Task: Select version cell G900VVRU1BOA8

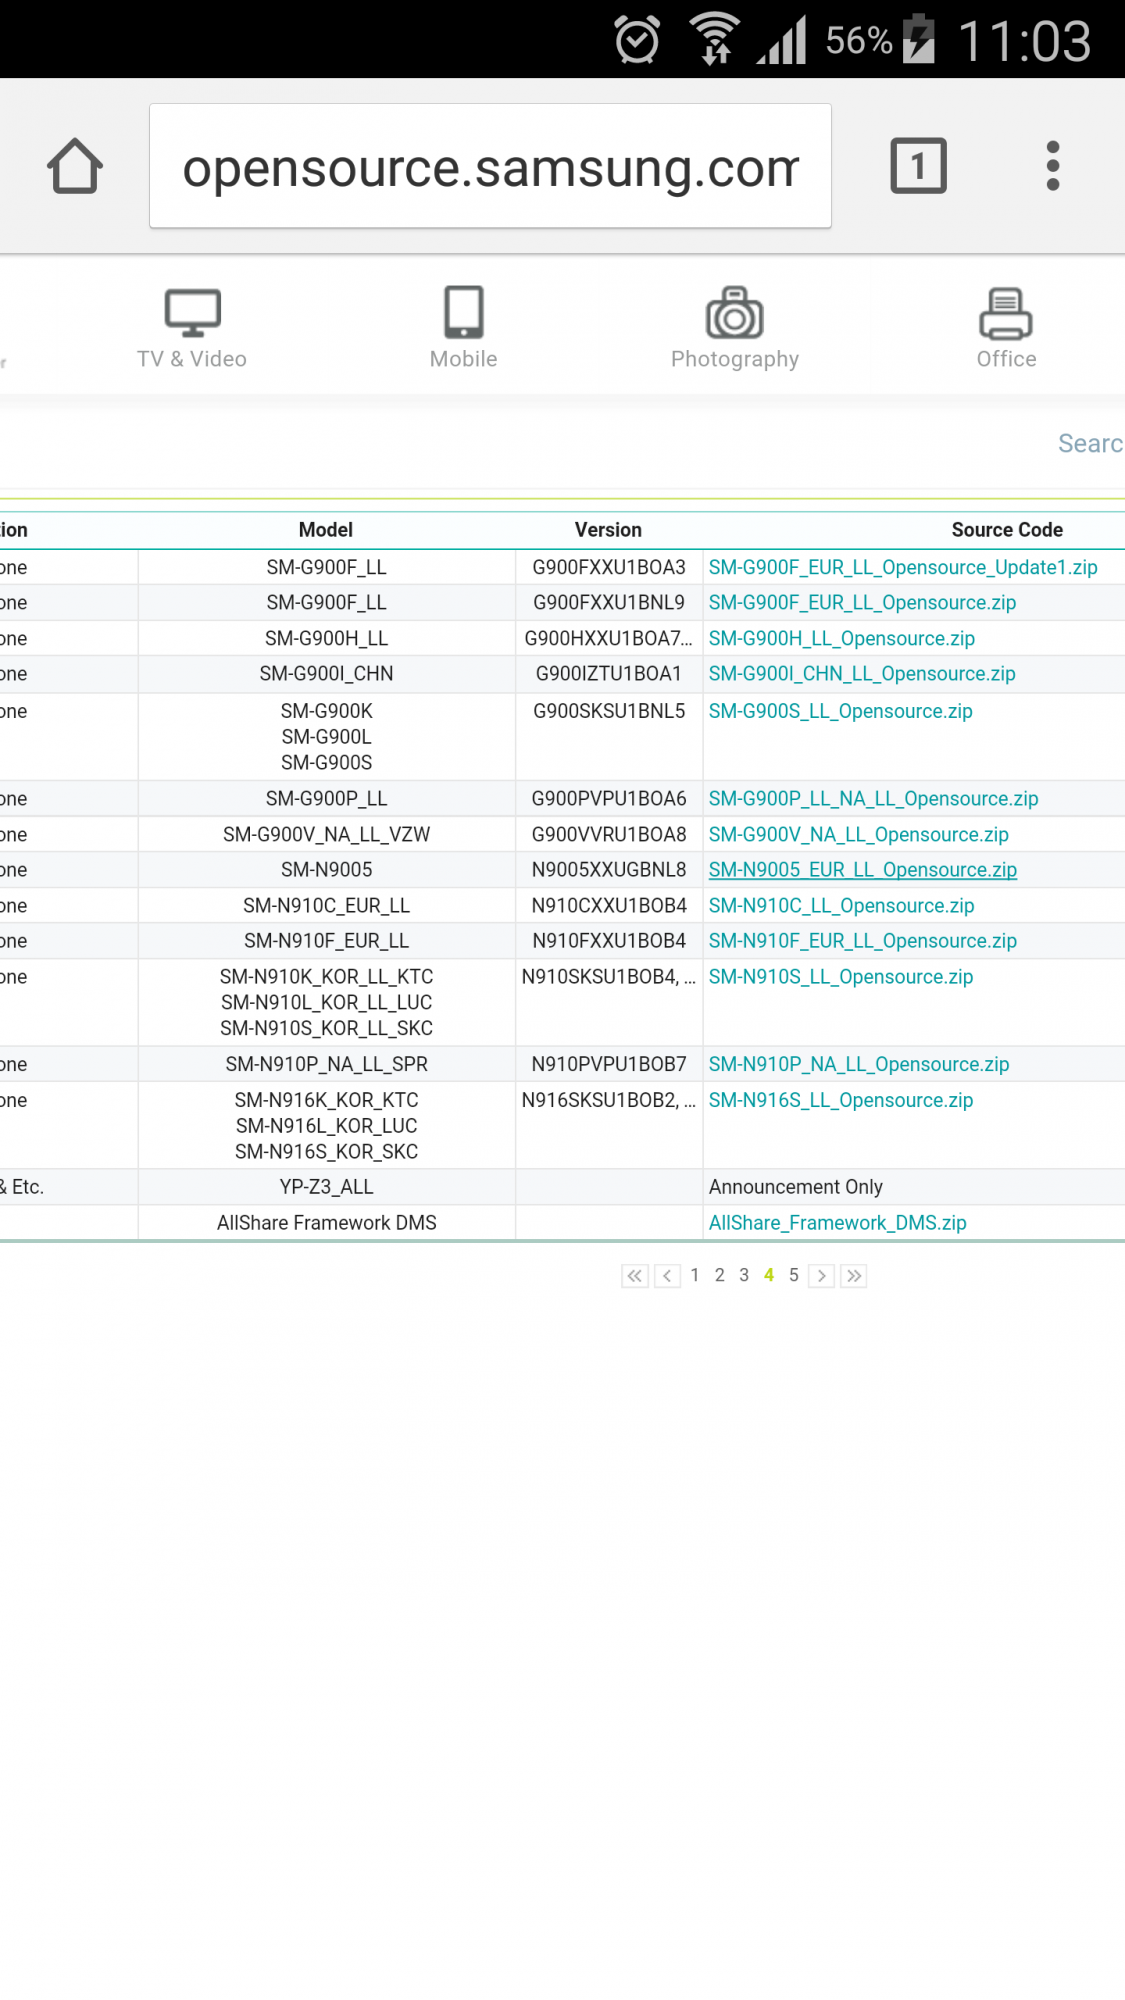Action: [609, 835]
